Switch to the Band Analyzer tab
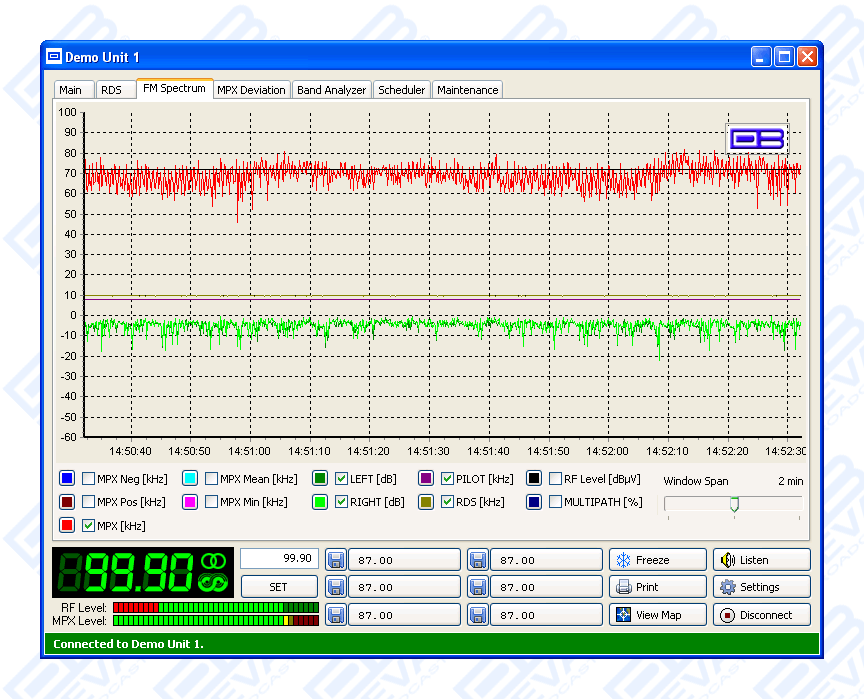 [331, 90]
